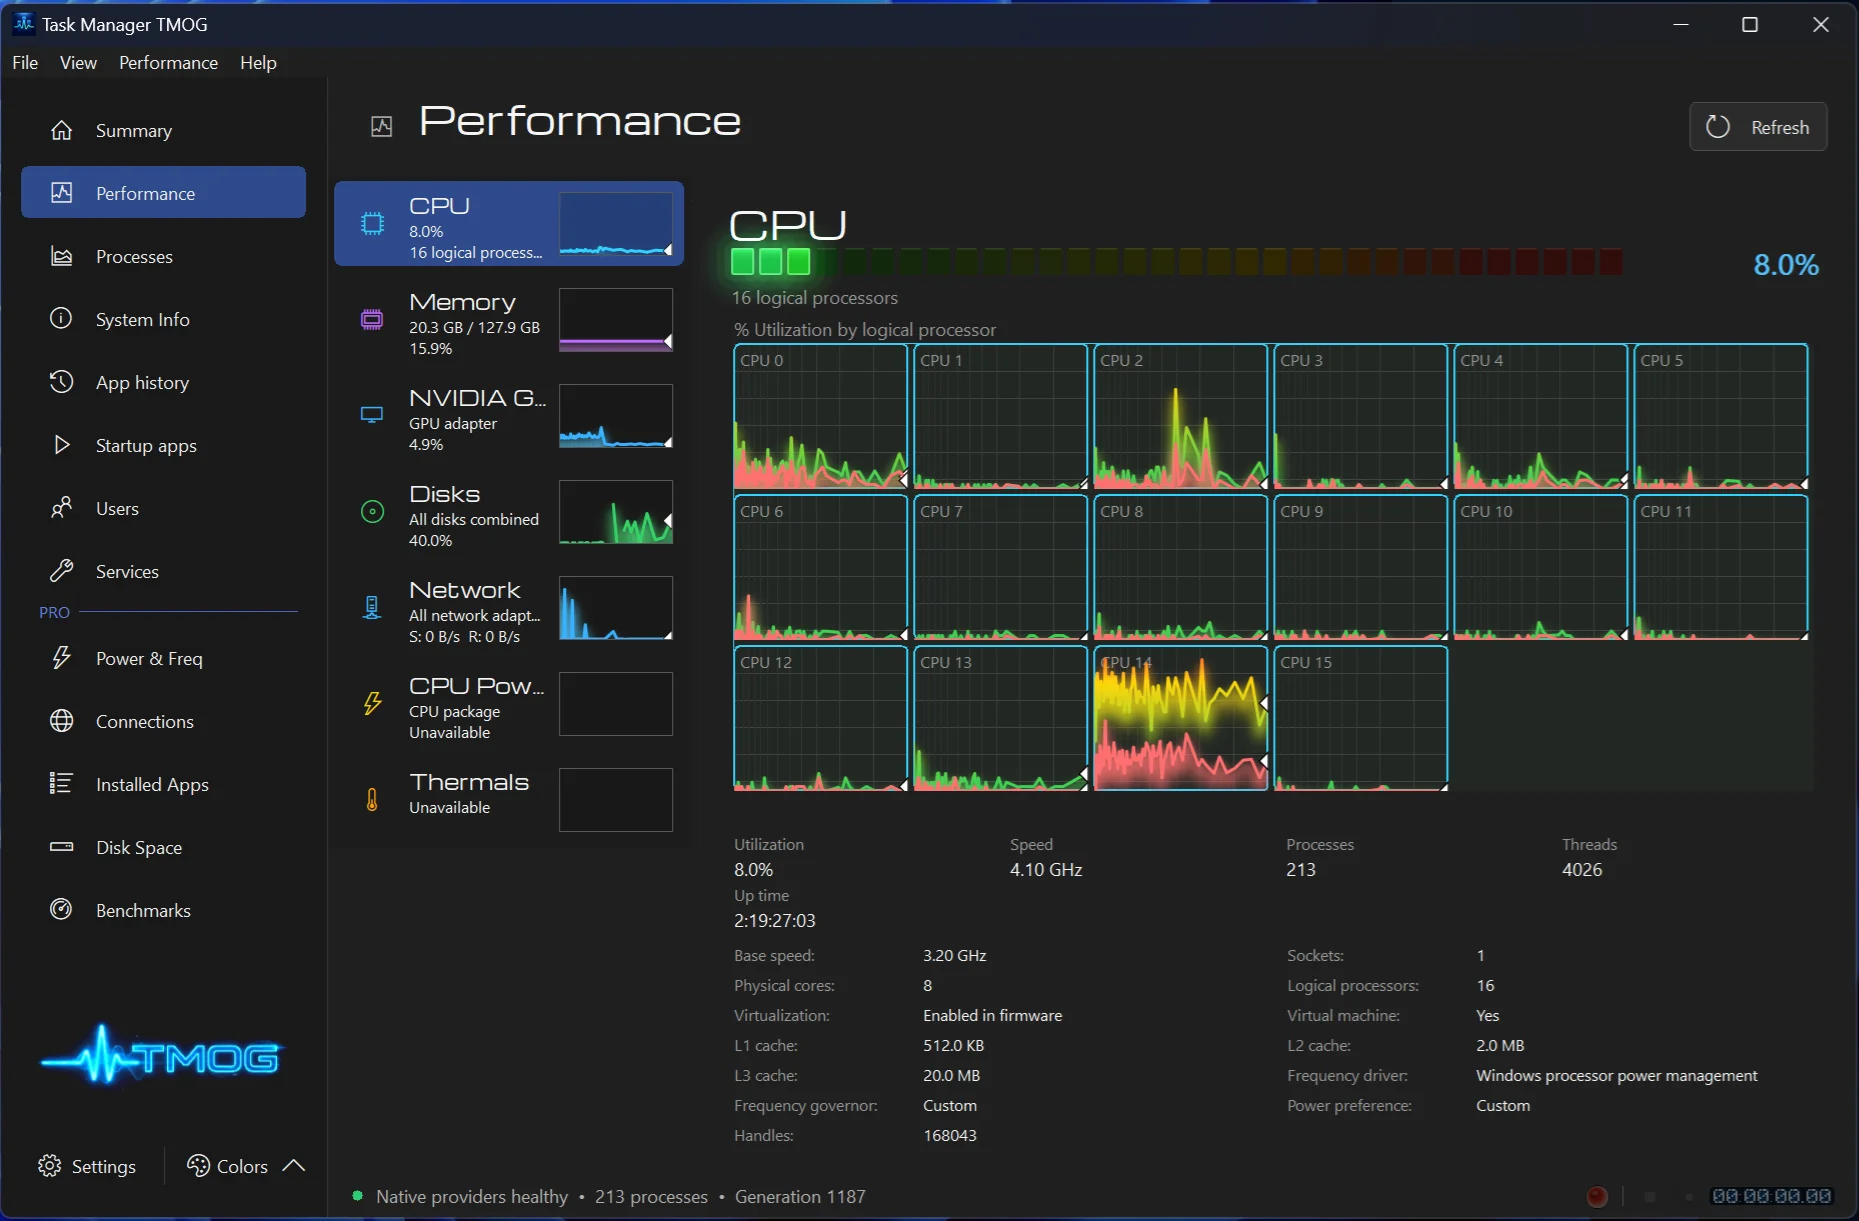Open the Help menu

[258, 62]
